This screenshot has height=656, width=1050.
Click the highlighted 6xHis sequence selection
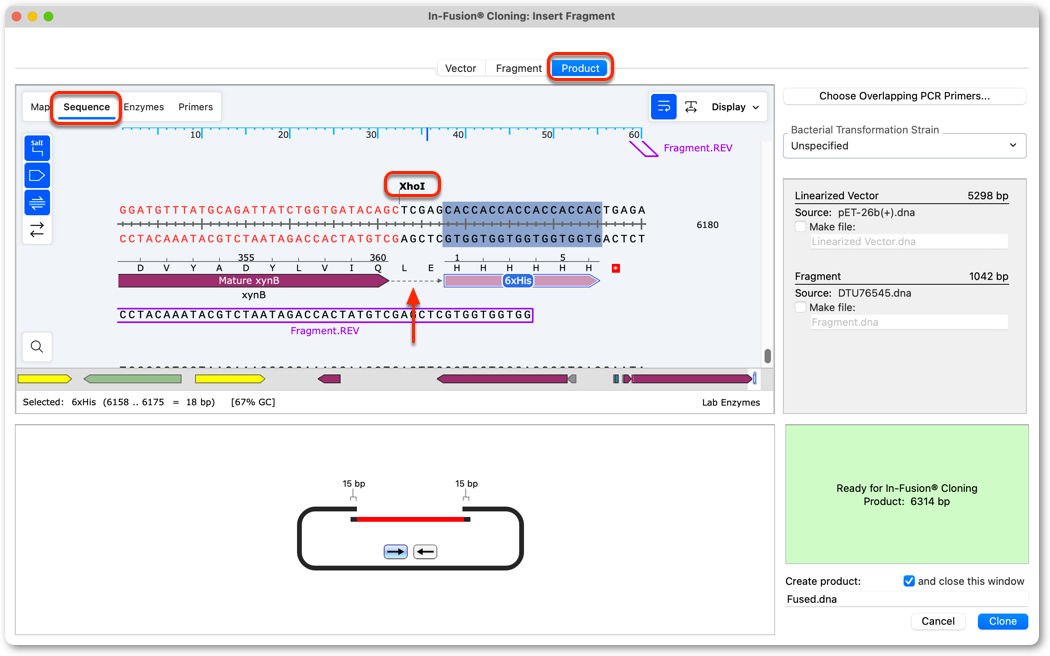522,224
